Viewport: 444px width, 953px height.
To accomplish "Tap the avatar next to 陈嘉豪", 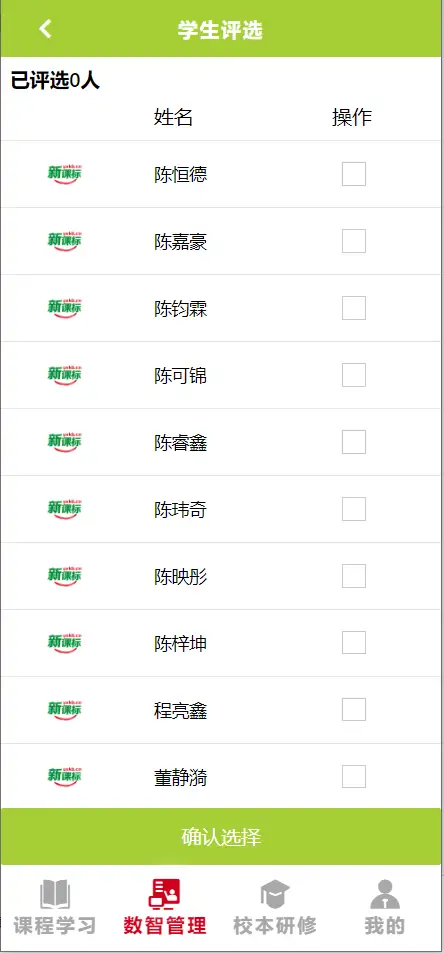I will point(64,241).
